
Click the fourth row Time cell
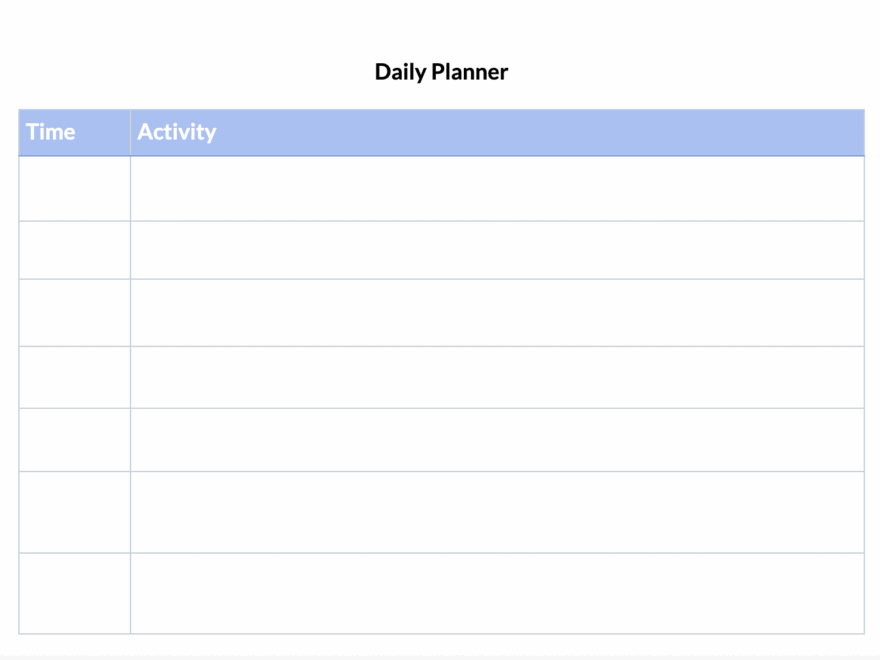click(74, 377)
